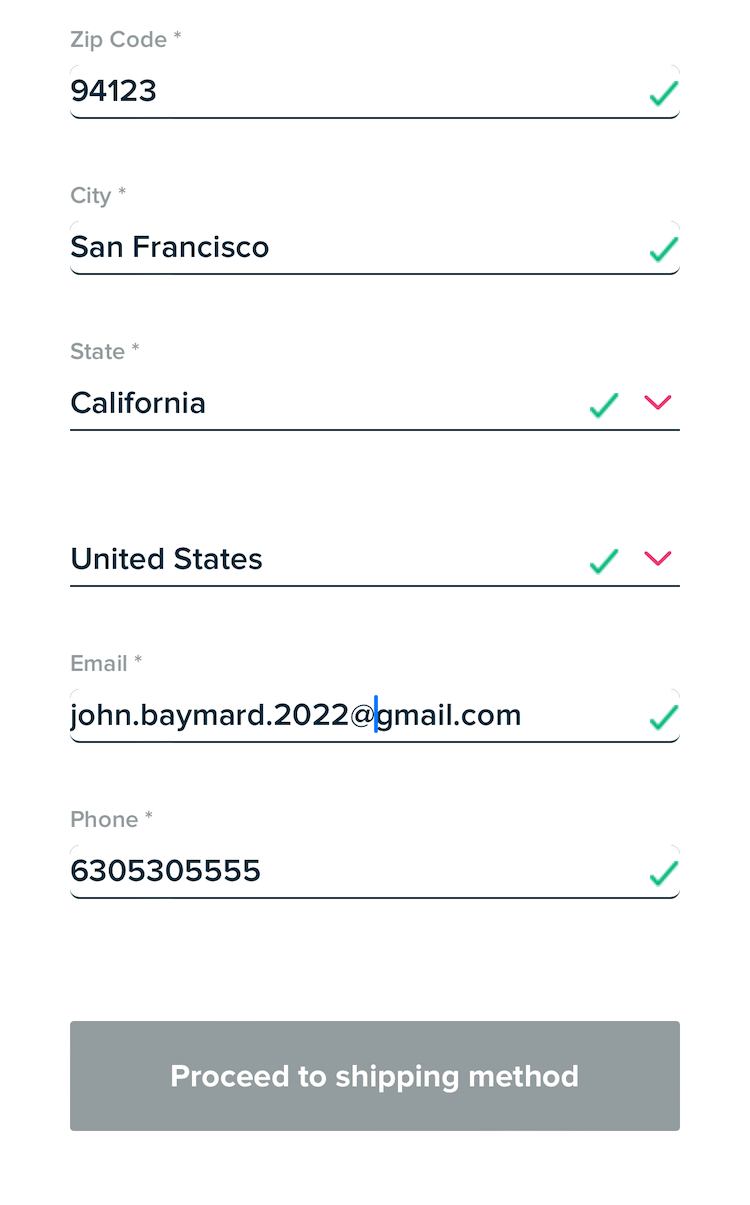Click the green checkmark in Email field
Screen dimensions: 750x1205
tap(664, 717)
